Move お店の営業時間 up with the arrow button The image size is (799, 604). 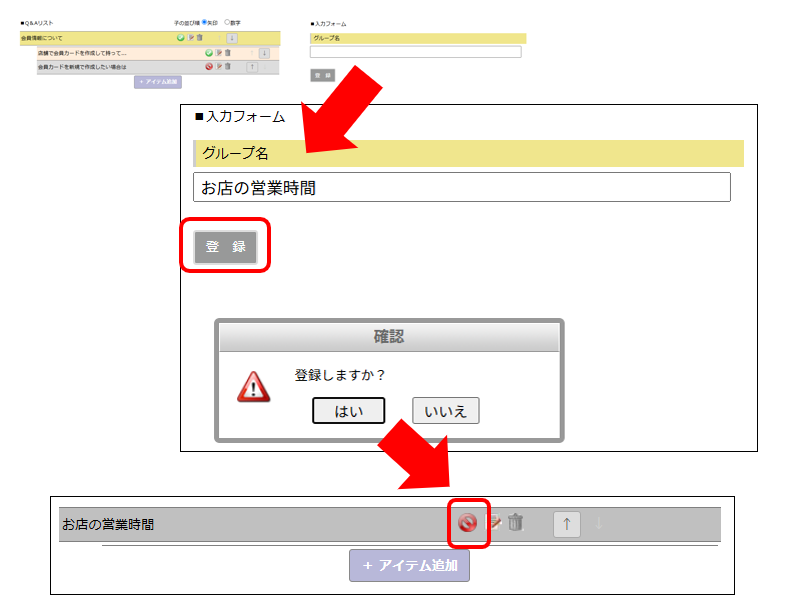pos(566,523)
